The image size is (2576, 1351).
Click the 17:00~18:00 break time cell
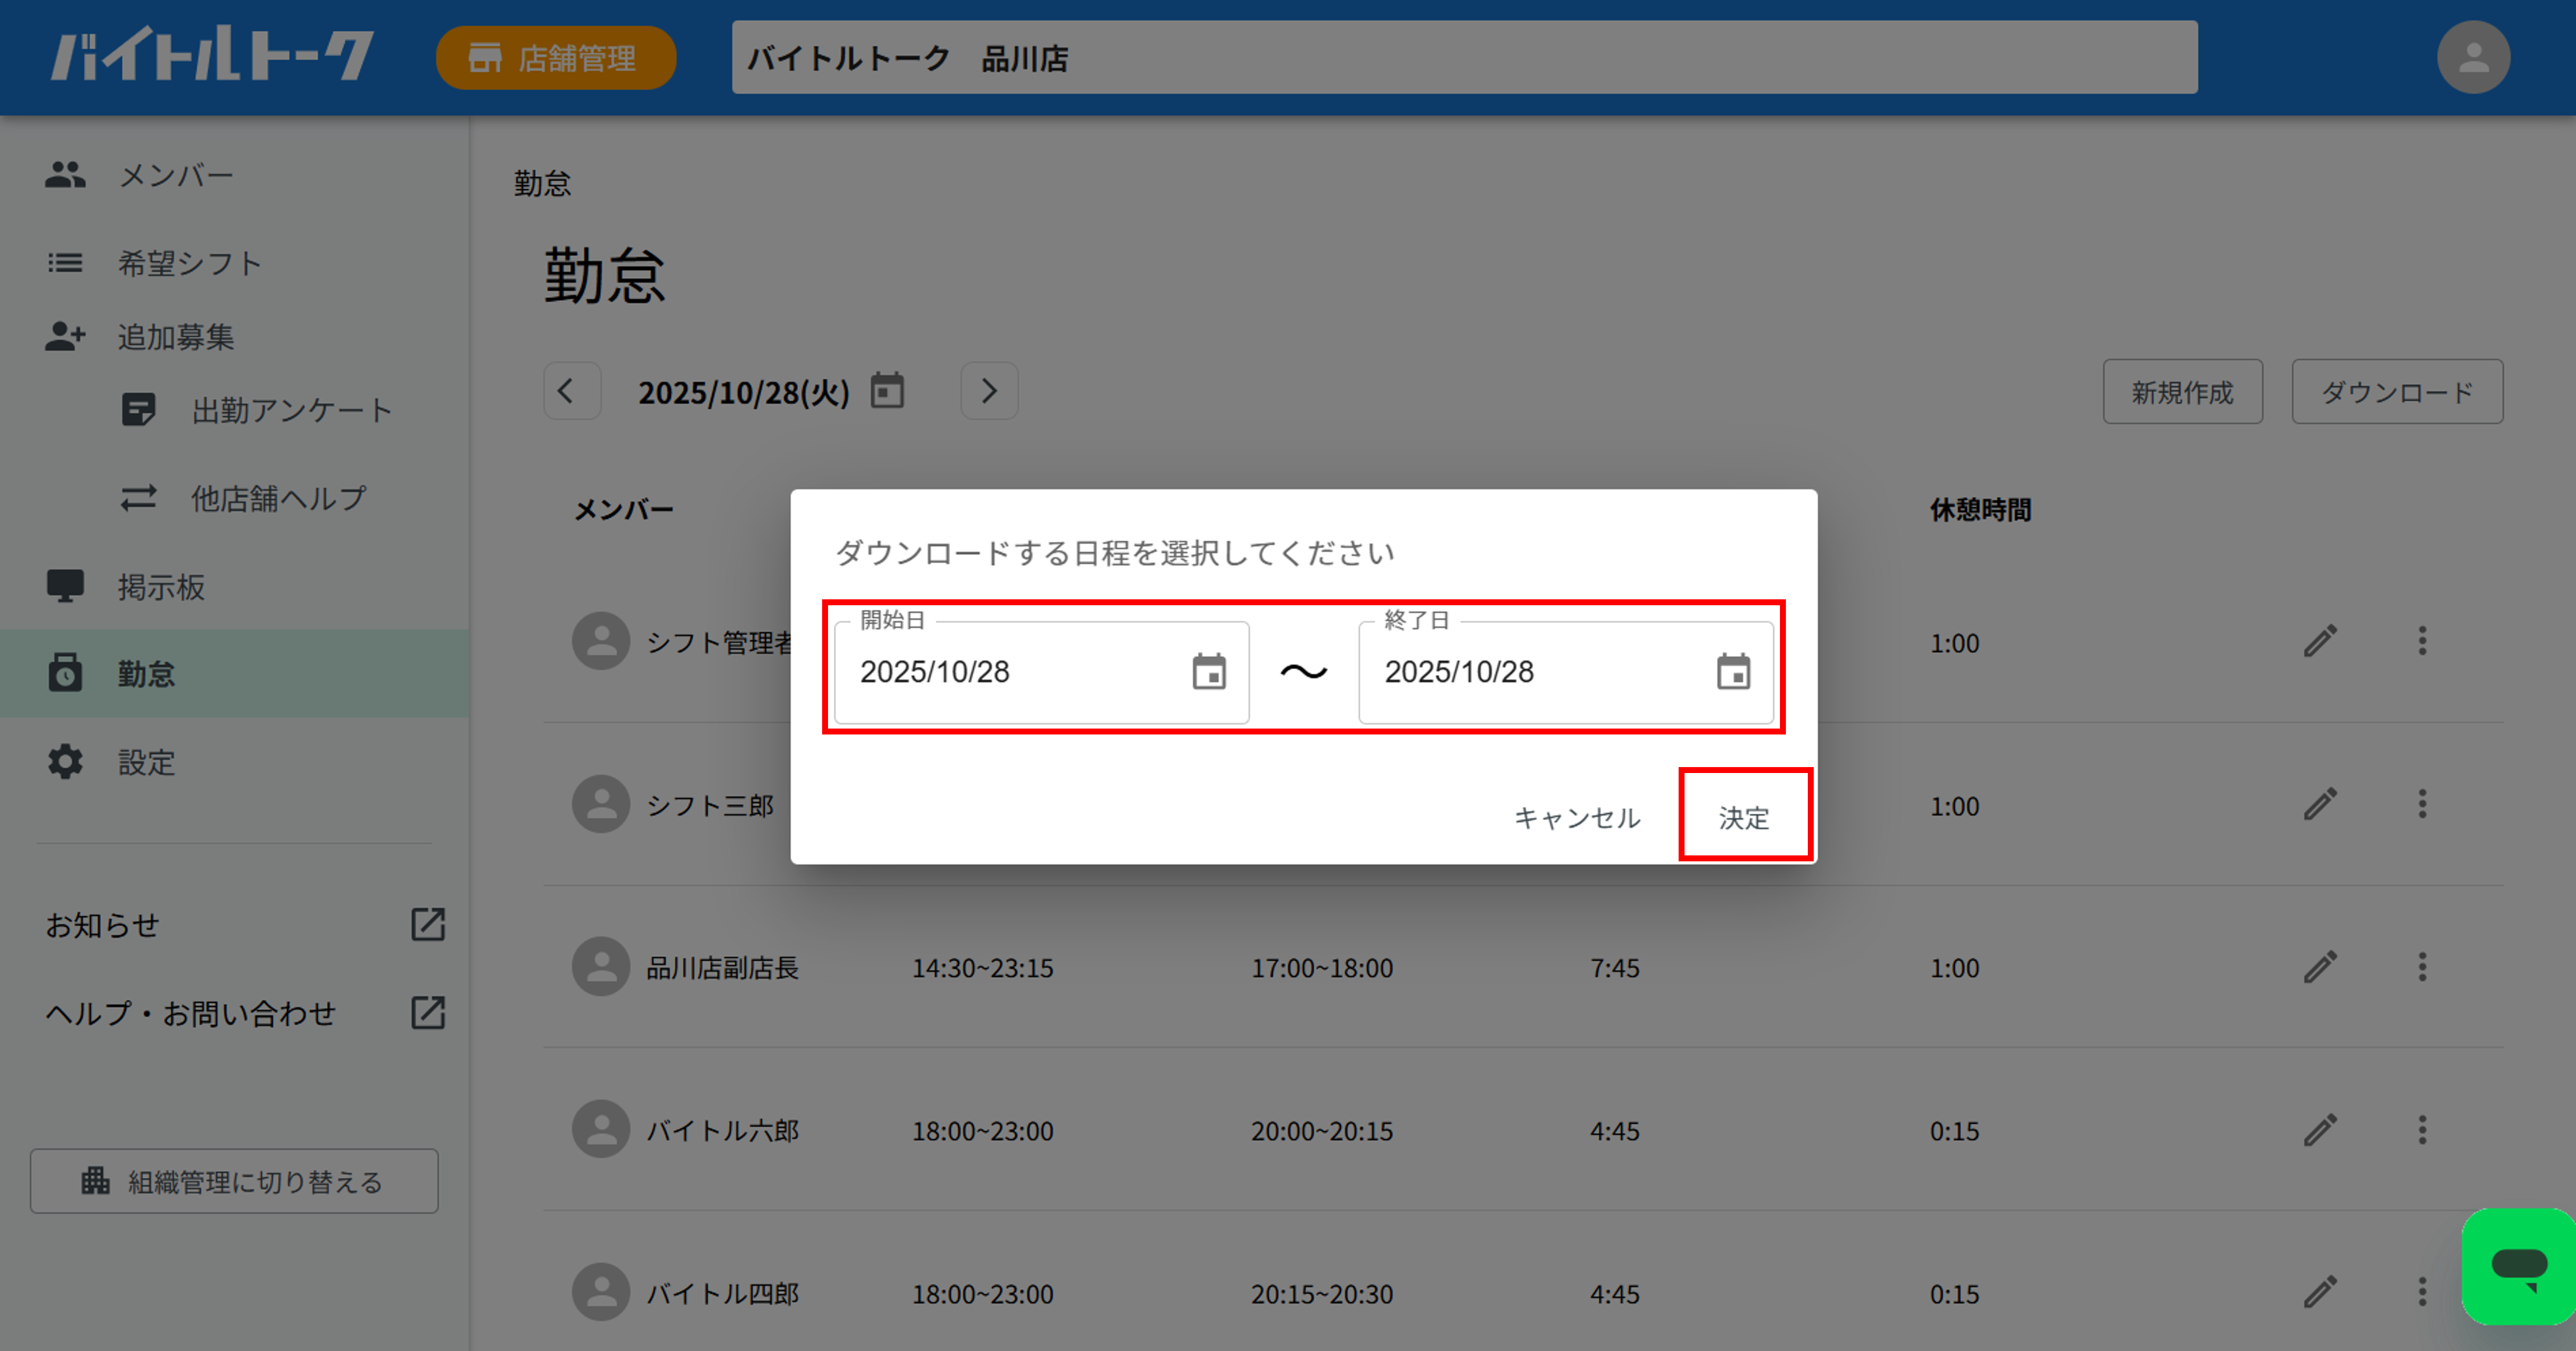(1322, 968)
